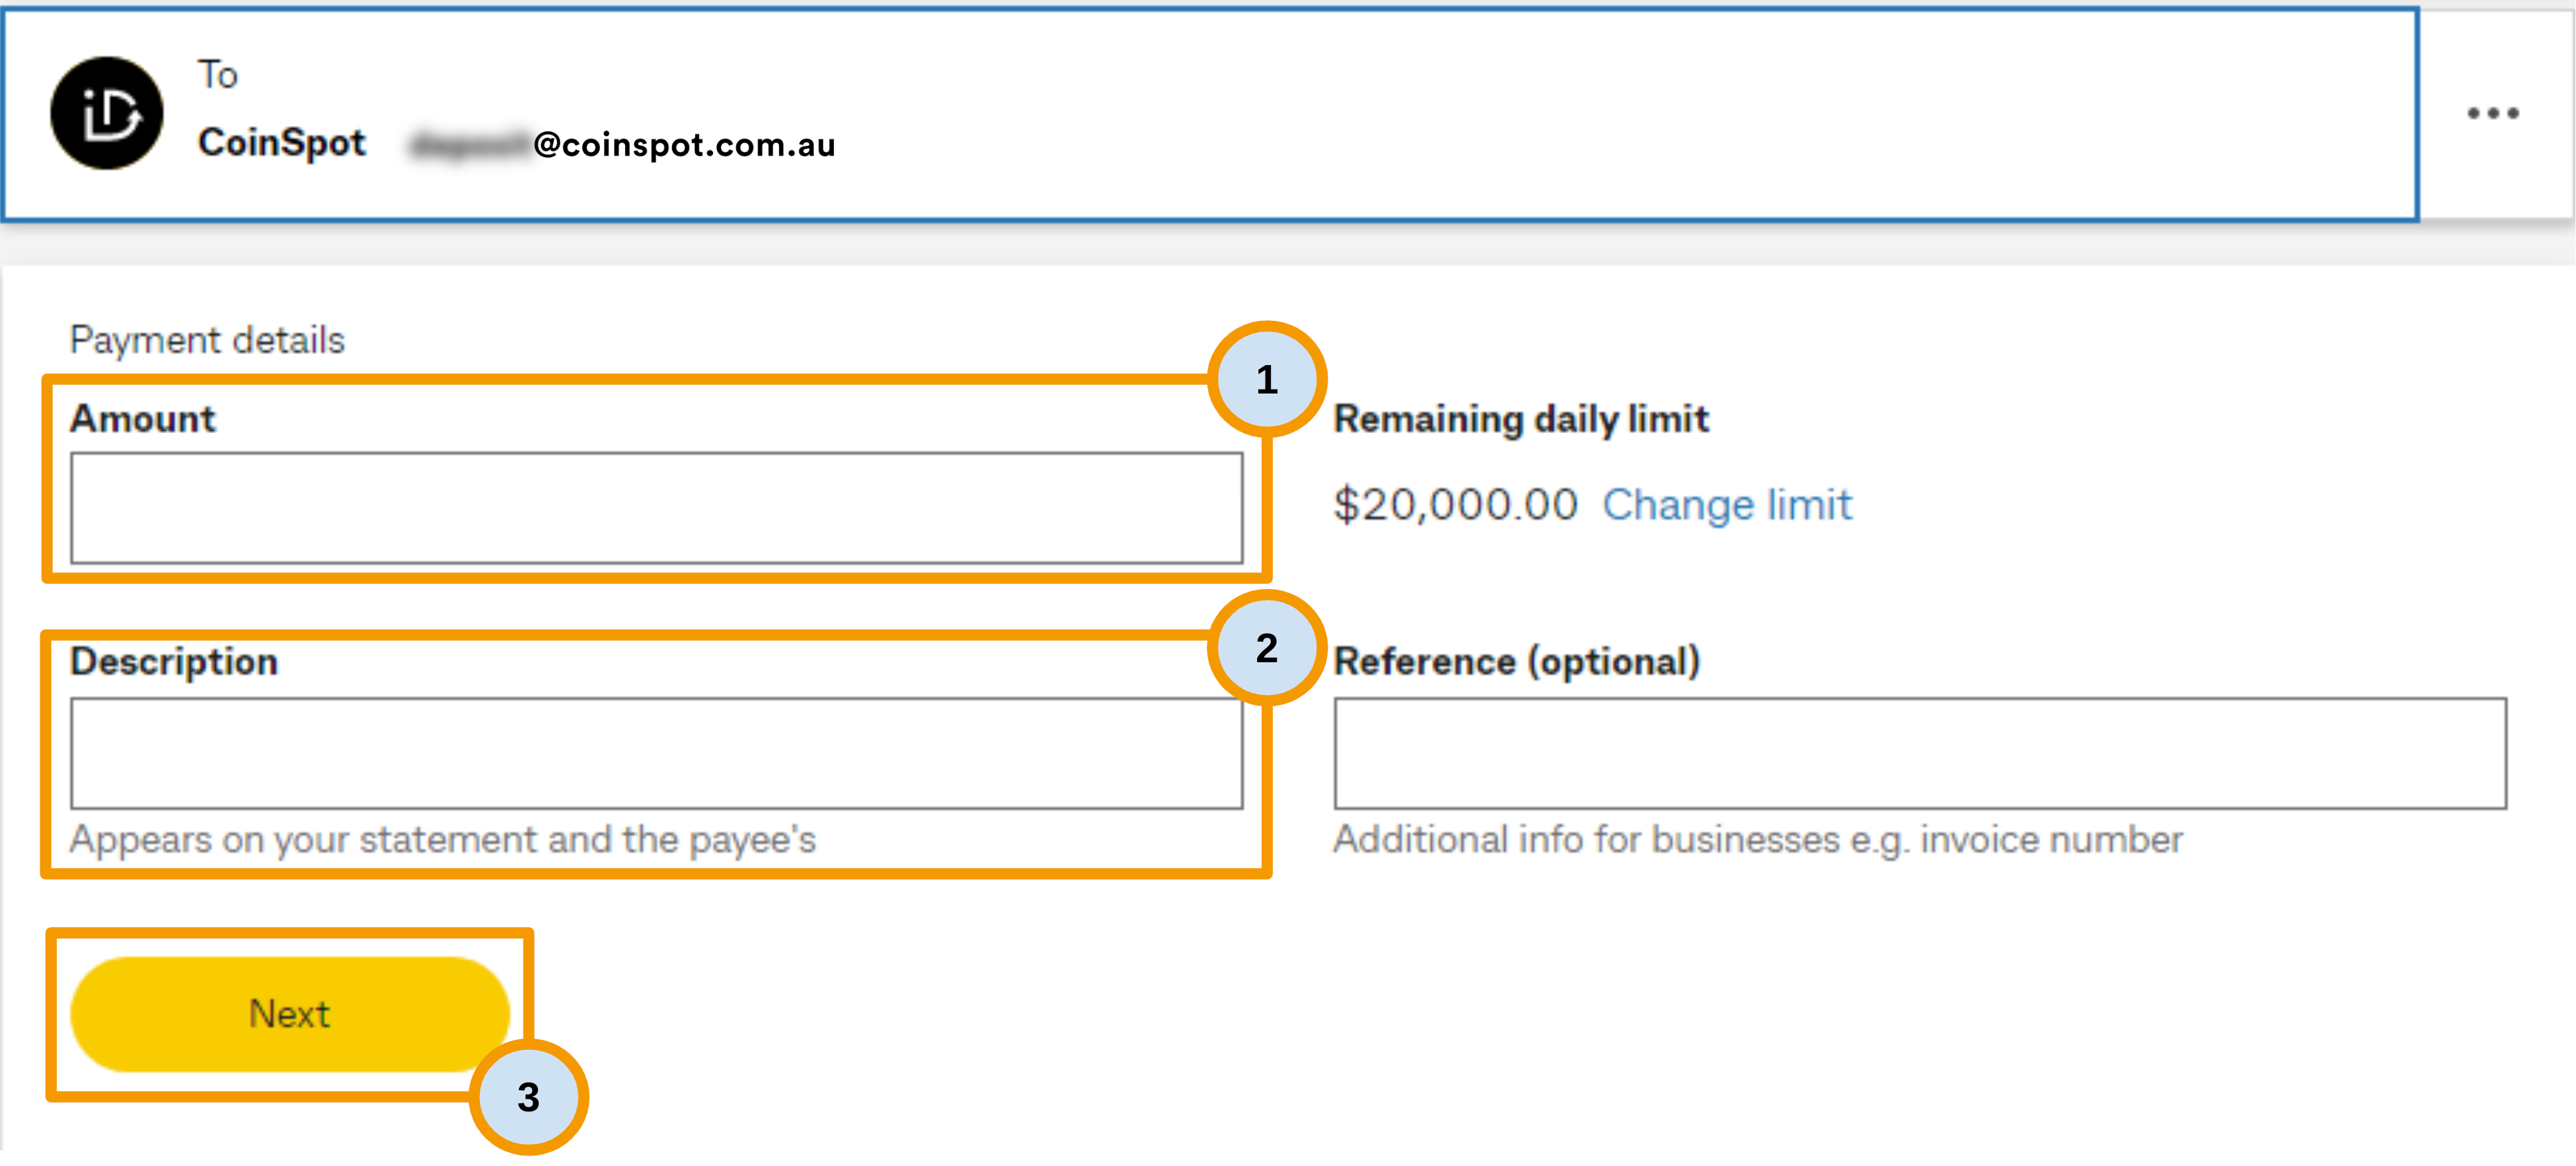
Task: Select the CoinSpot payee card
Action: pos(1209,114)
